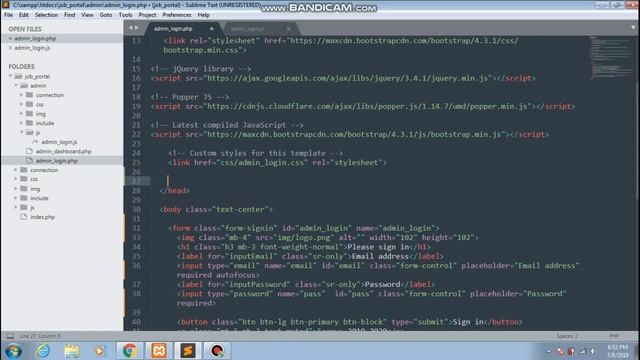Click the job_portal folder icon
640x360 pixels.
[18, 76]
